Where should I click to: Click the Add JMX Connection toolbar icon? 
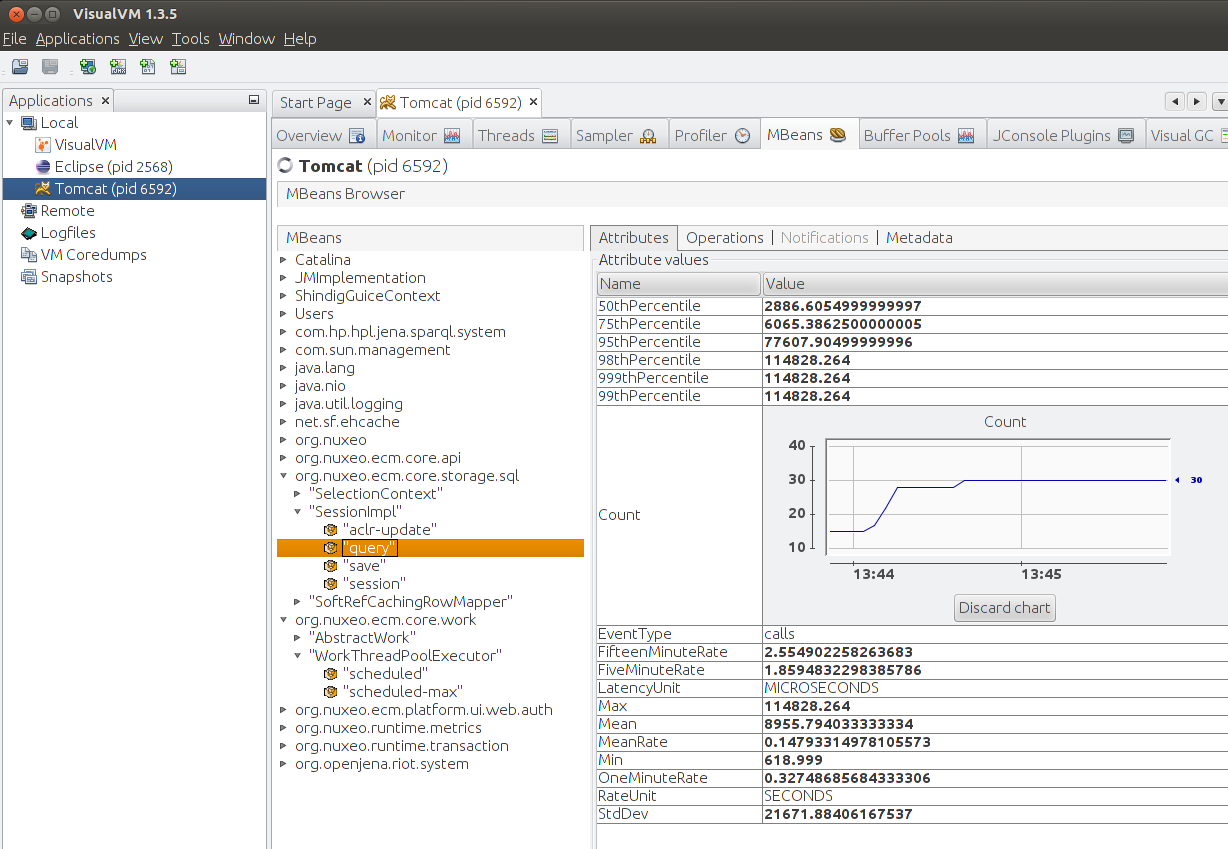pyautogui.click(x=118, y=67)
